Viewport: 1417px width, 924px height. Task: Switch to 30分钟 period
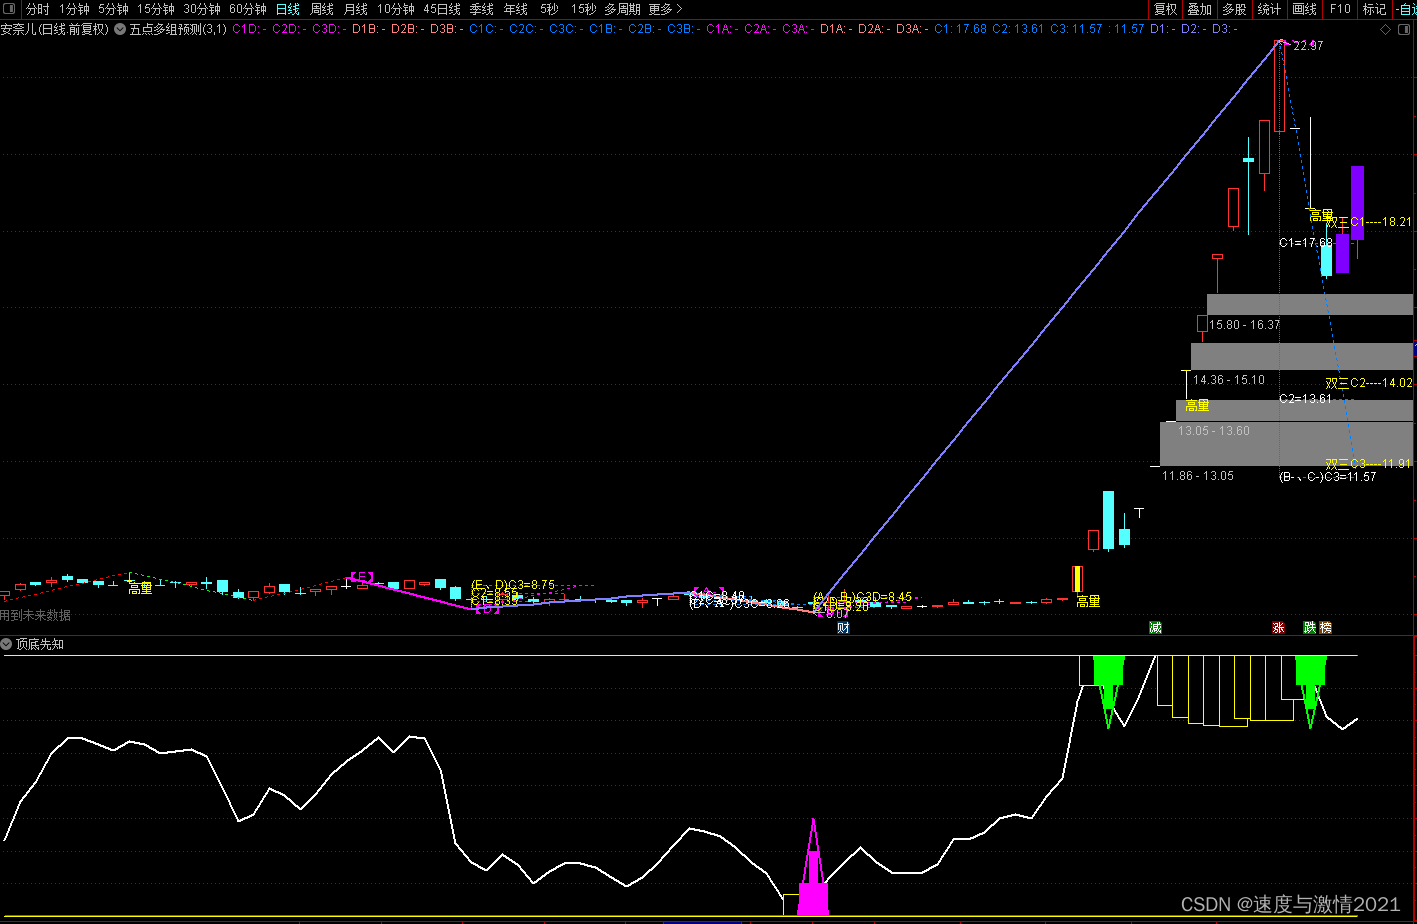(201, 9)
